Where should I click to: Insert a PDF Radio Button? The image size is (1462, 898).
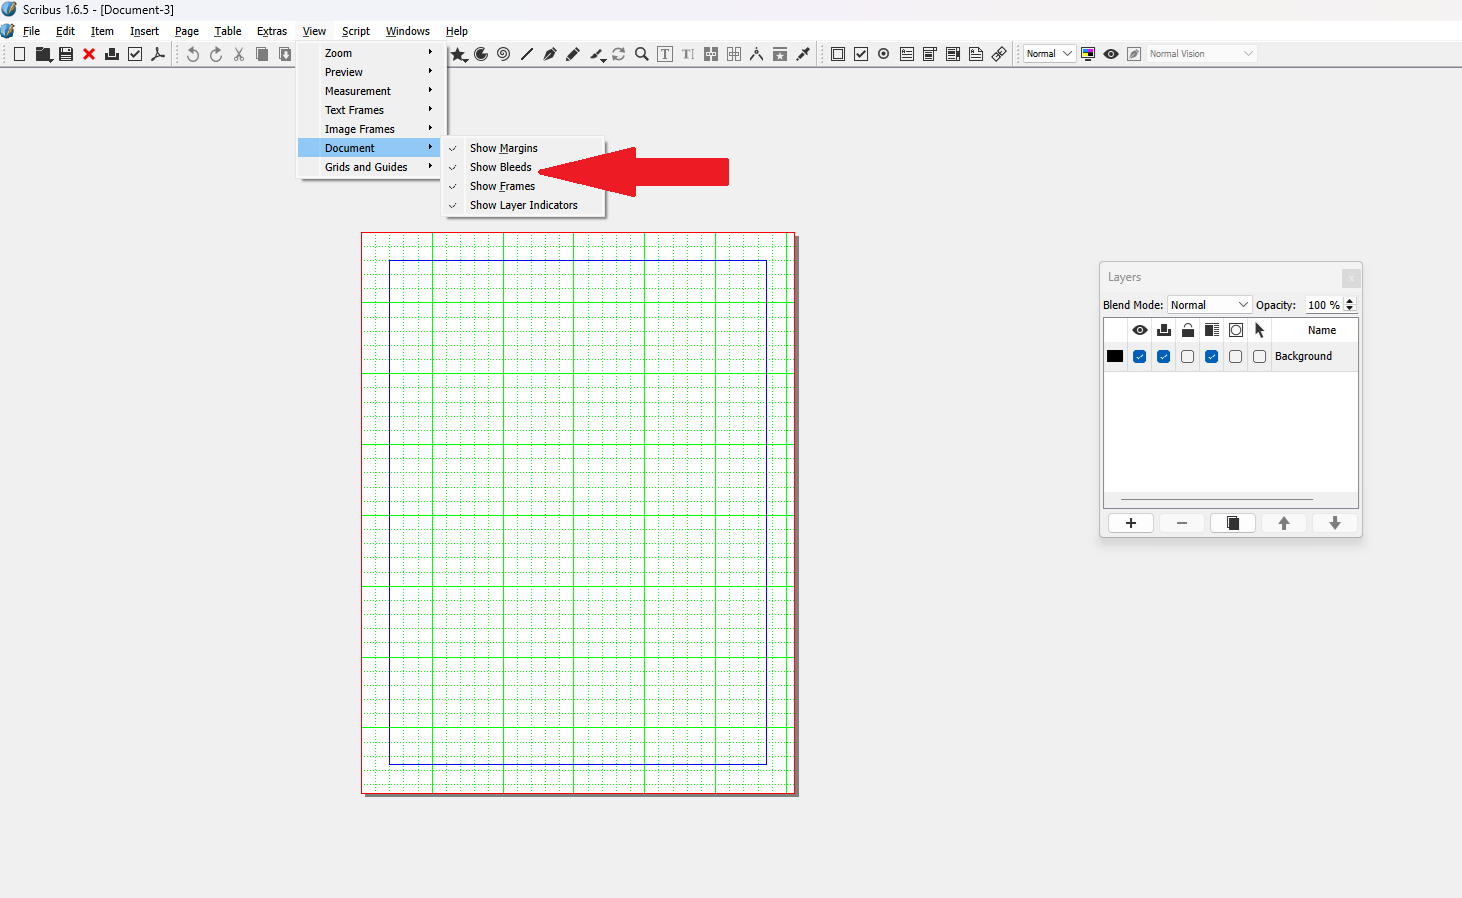884,54
